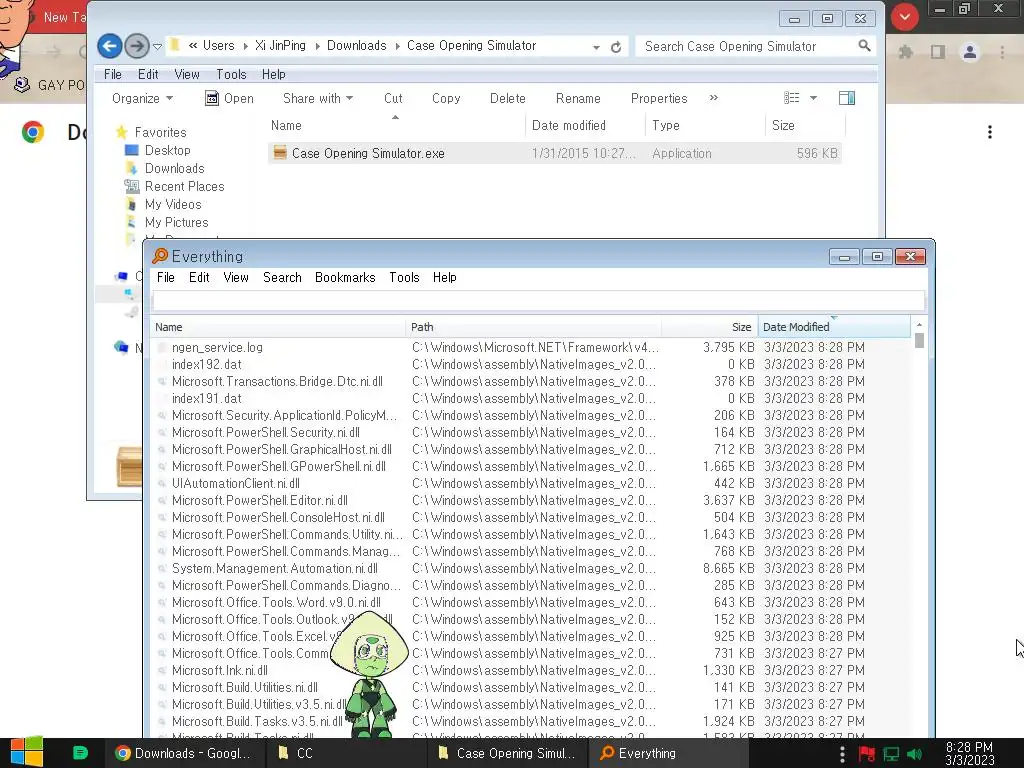
Task: Sort Everything results by Date Modified
Action: click(834, 327)
